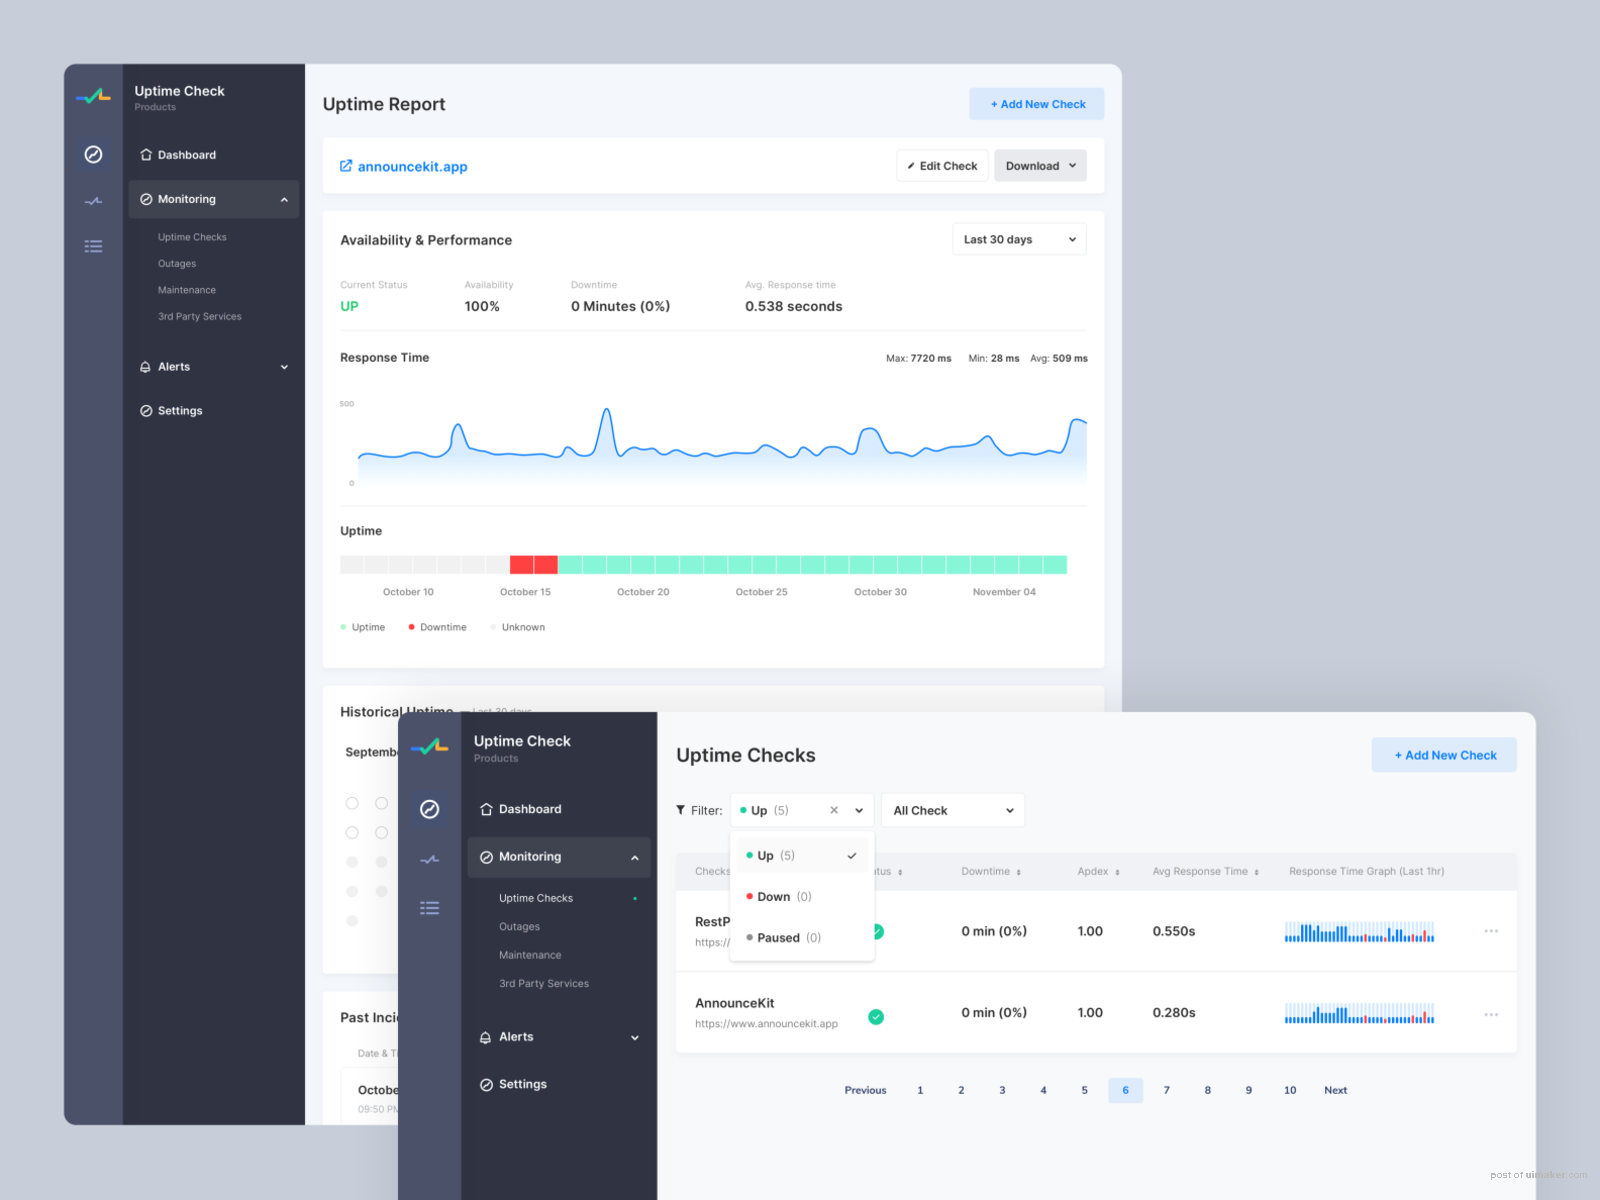The image size is (1600, 1200).
Task: Go to page 1
Action: click(x=920, y=1090)
